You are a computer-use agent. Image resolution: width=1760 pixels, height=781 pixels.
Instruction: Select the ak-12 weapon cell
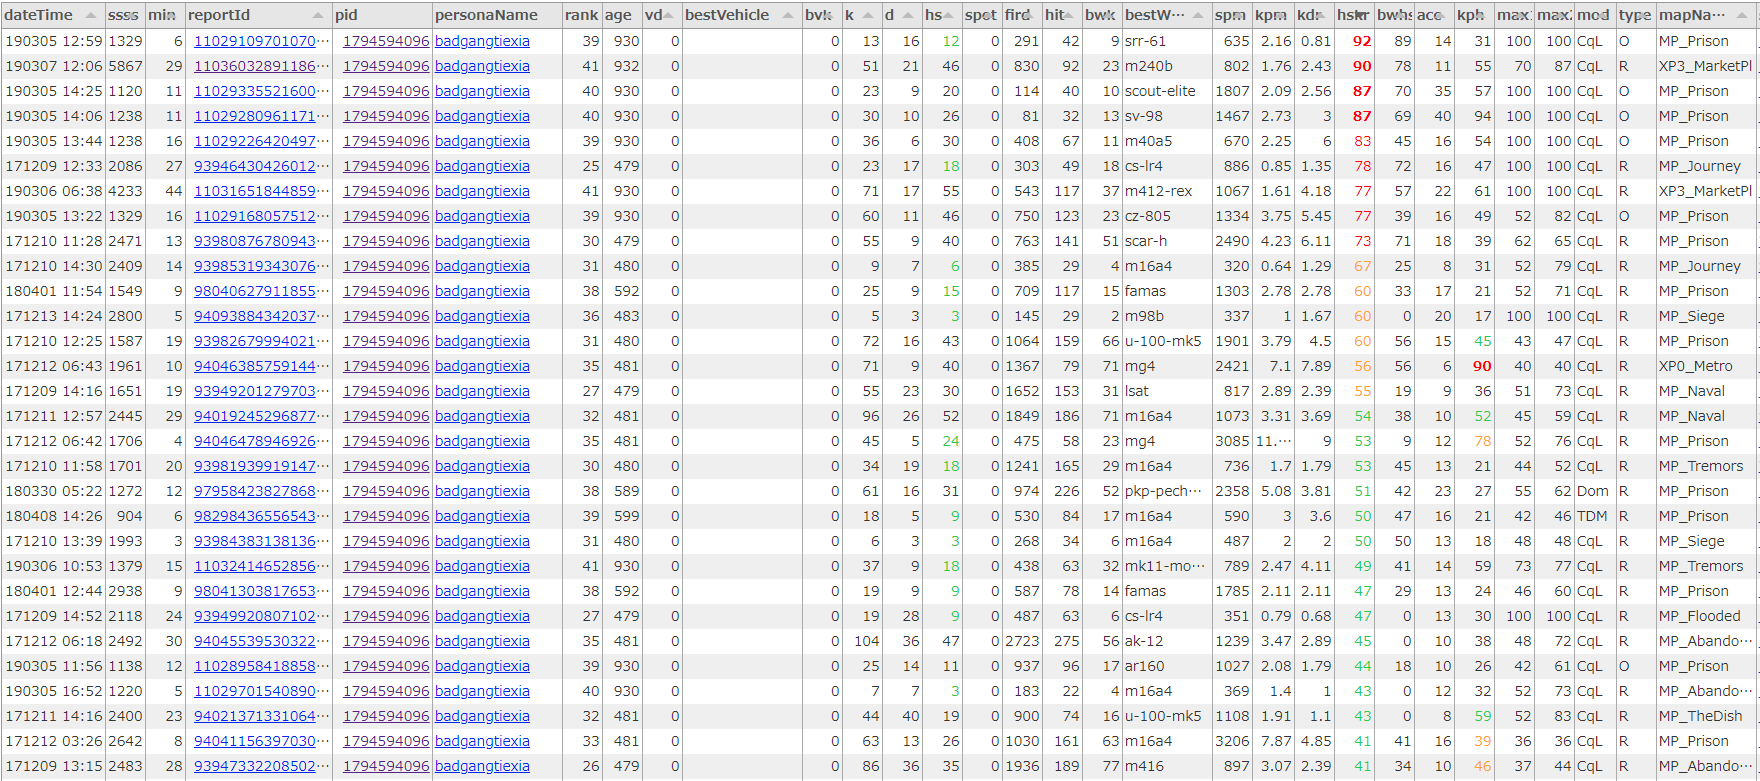click(x=1167, y=641)
